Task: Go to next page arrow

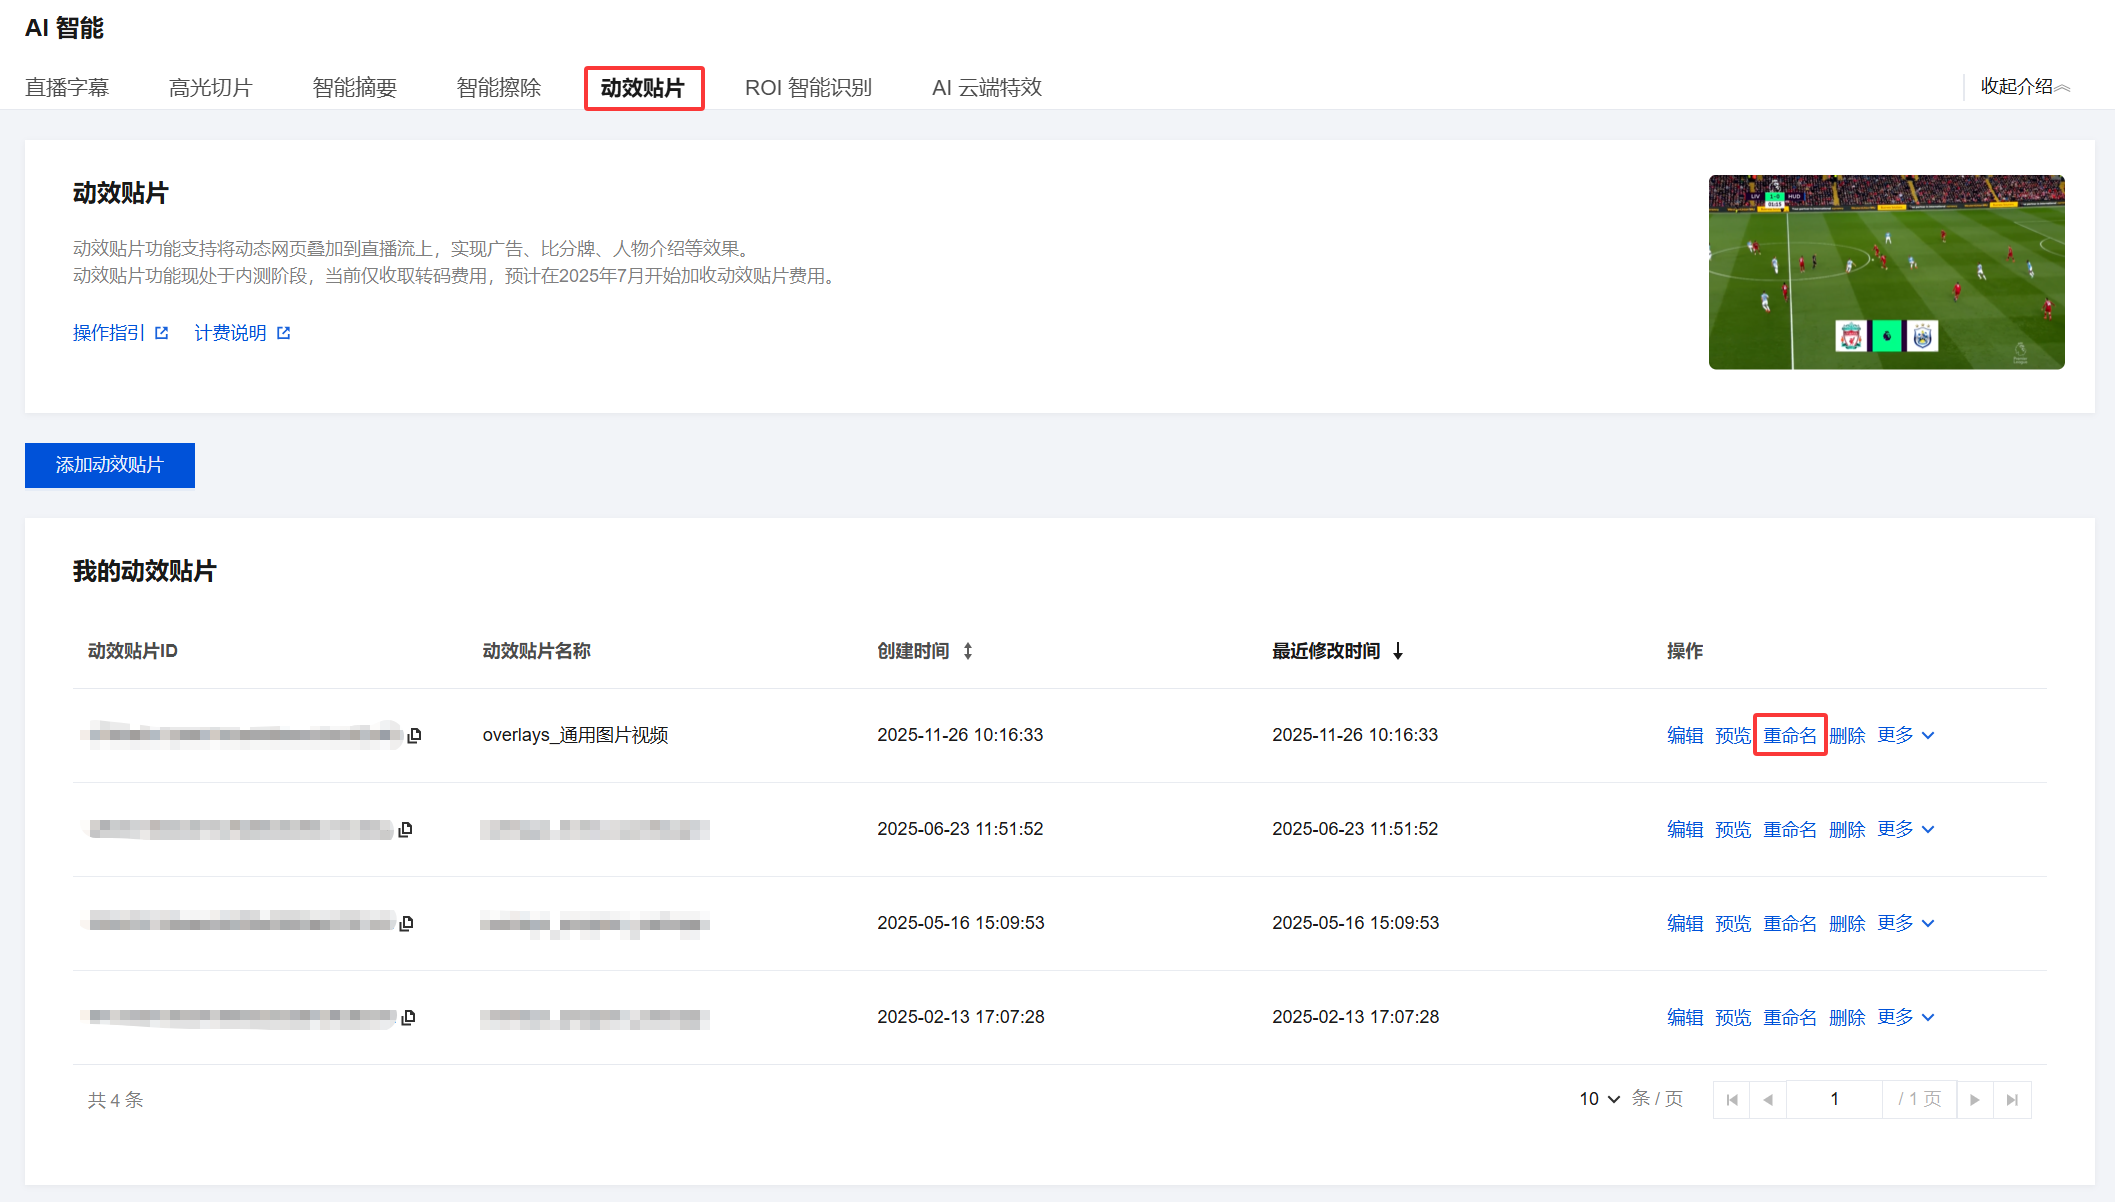Action: click(x=1974, y=1099)
